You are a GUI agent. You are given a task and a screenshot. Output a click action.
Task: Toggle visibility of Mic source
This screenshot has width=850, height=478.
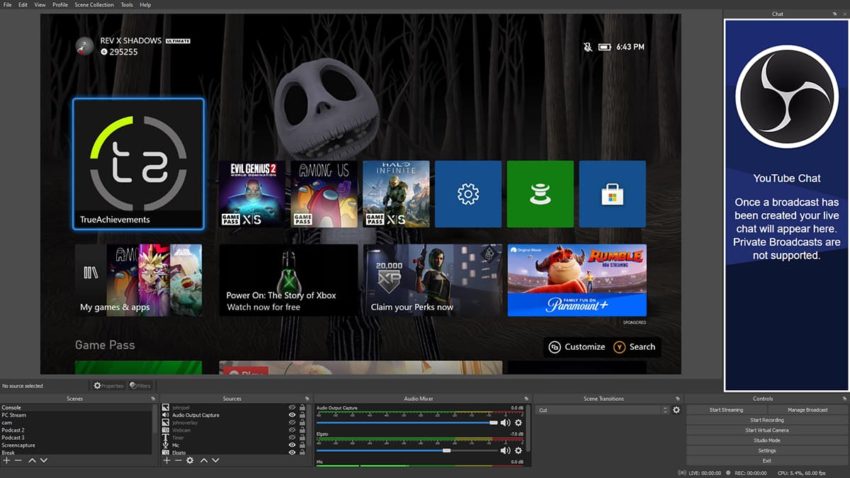[292, 445]
